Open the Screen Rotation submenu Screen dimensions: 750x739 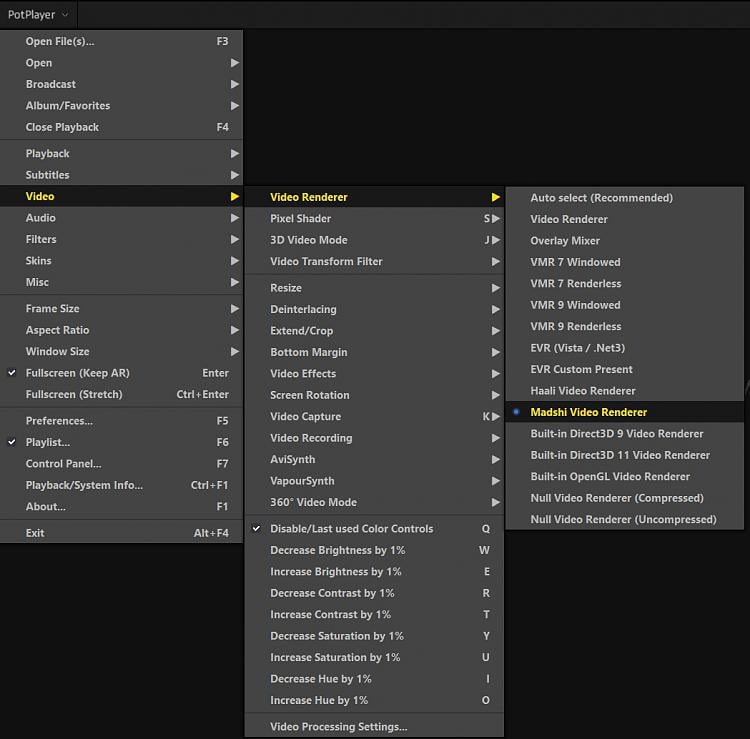pyautogui.click(x=375, y=395)
